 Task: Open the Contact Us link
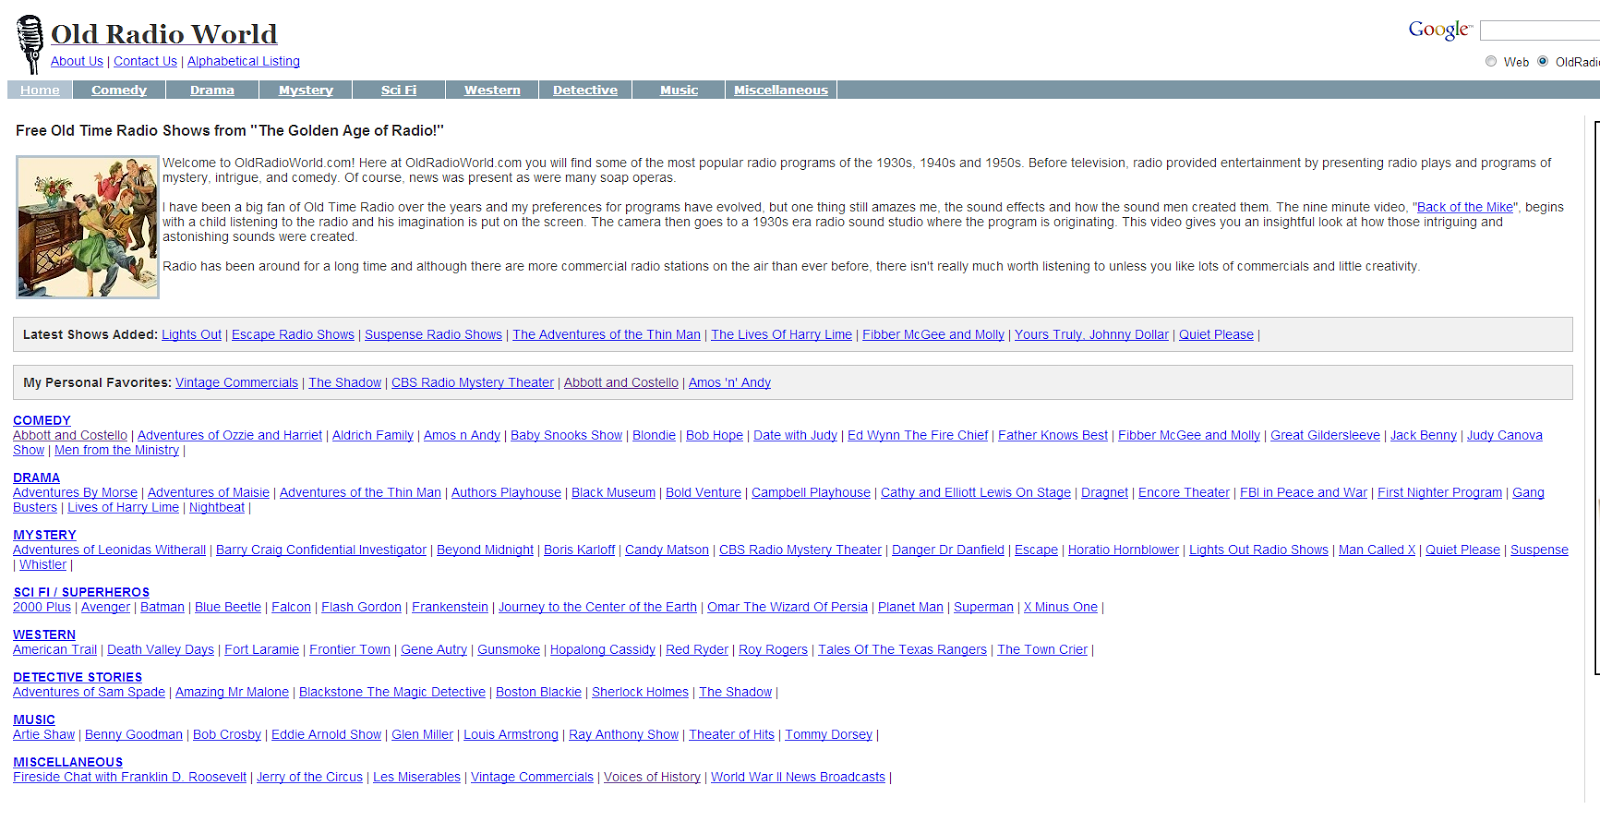tap(145, 61)
